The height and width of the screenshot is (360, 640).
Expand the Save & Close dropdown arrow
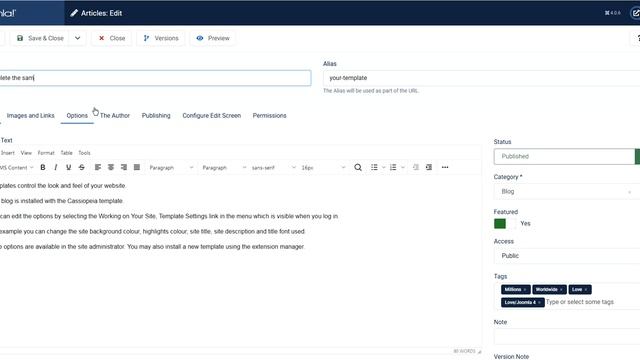(78, 38)
